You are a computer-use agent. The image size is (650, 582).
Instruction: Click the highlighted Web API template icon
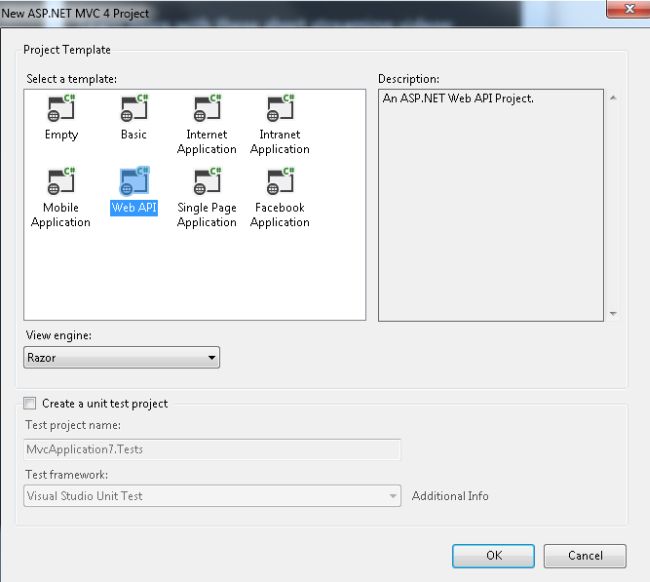[x=134, y=181]
